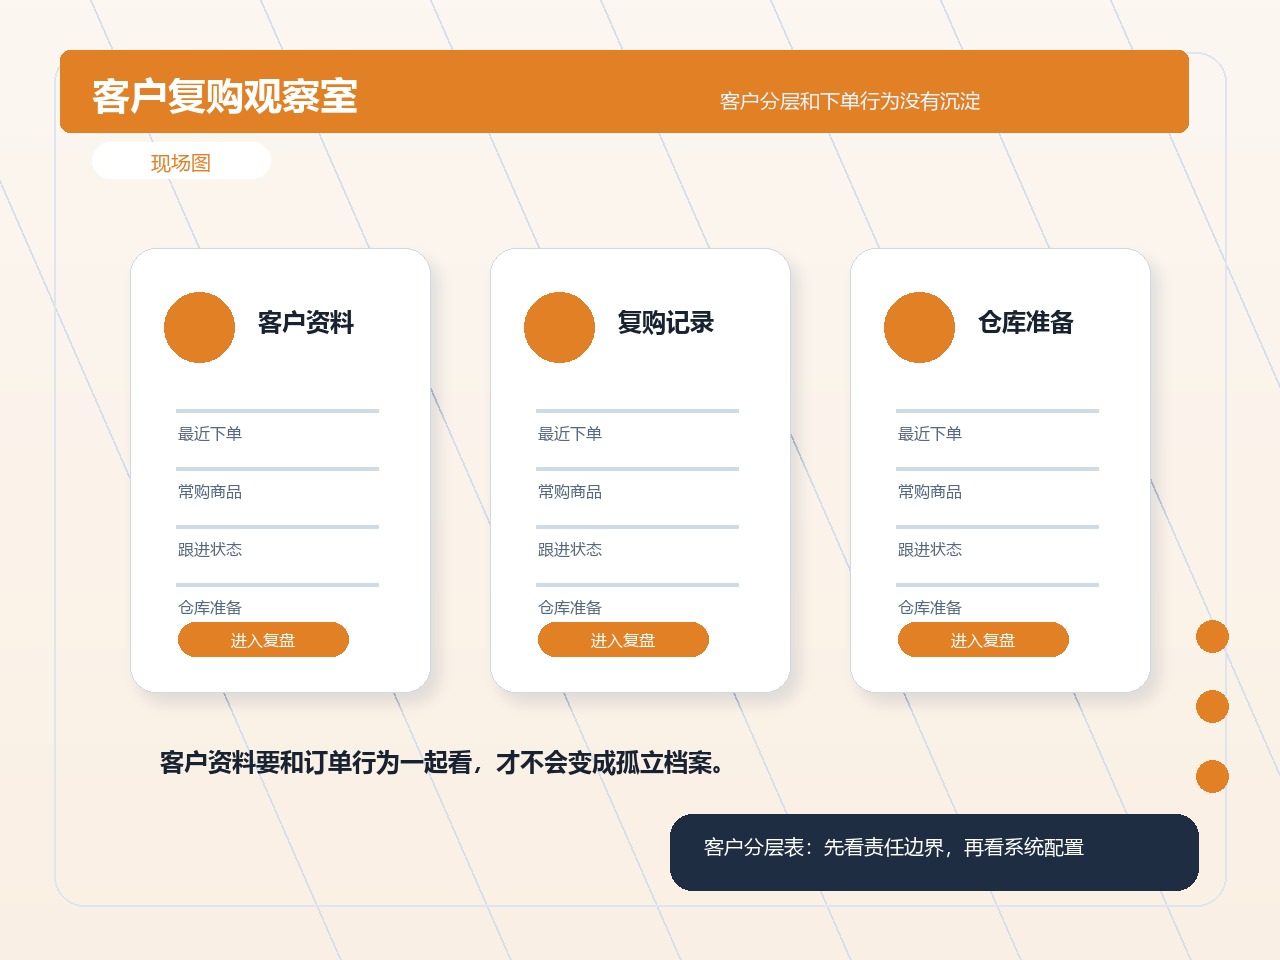Screen dimensions: 1280x960
Task: Select the middle orange dot on right edge
Action: coord(1212,706)
